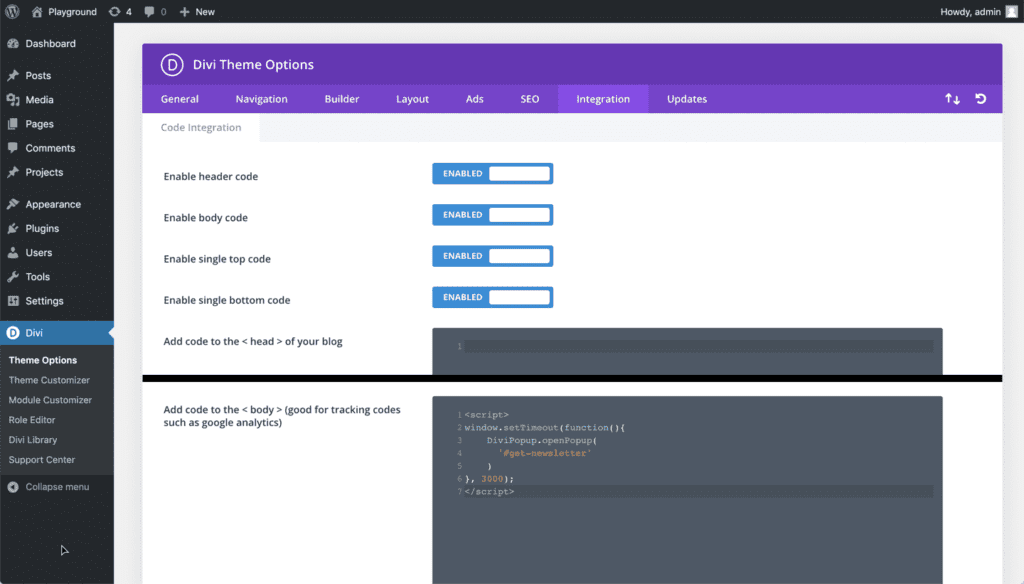Click the Appearance brush icon in sidebar

(13, 204)
